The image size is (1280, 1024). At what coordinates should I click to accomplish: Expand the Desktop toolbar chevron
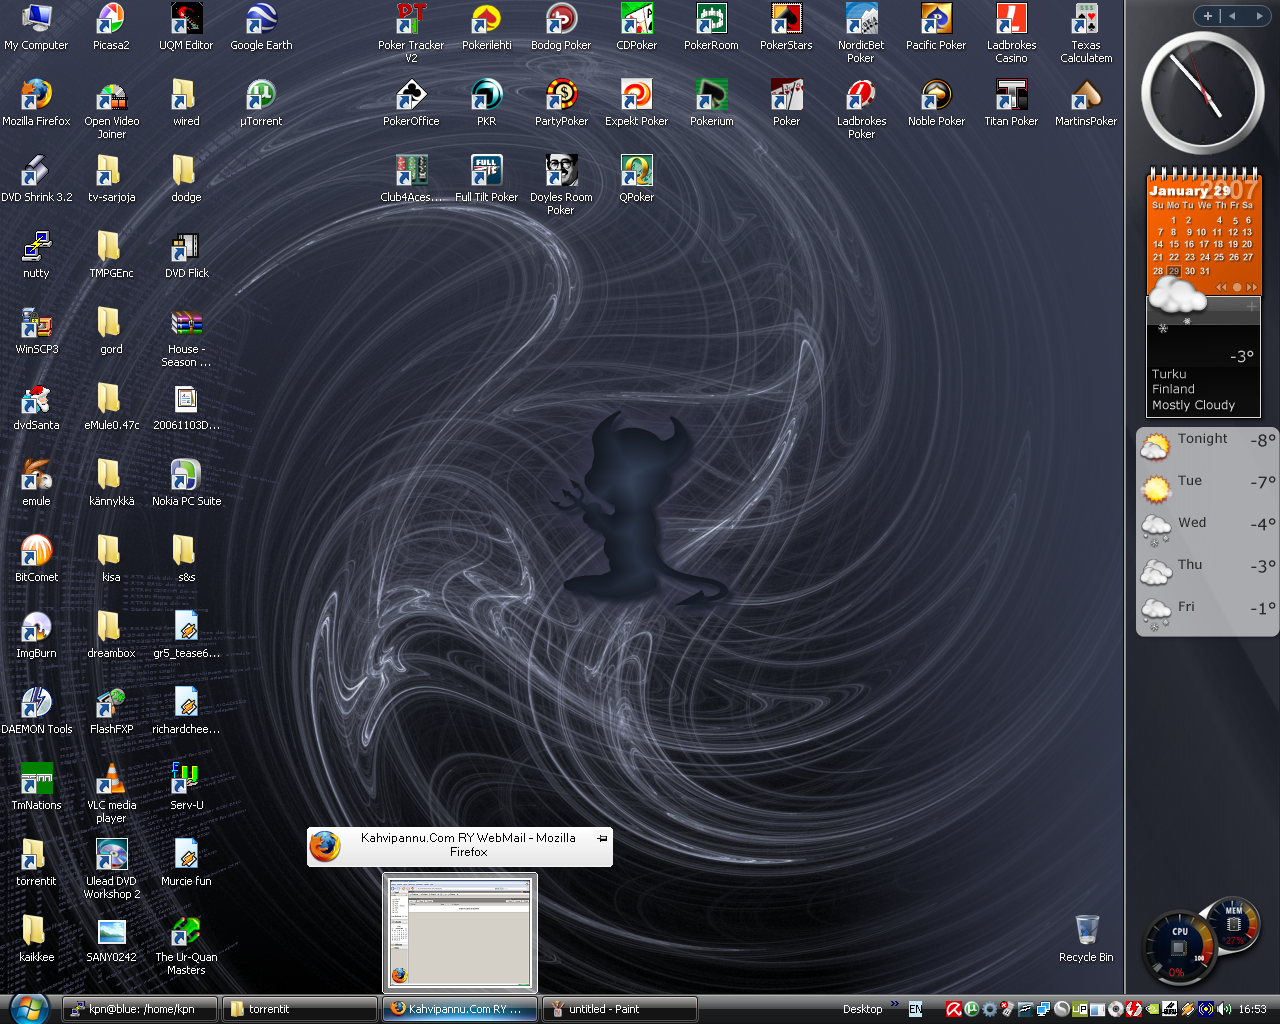894,1004
